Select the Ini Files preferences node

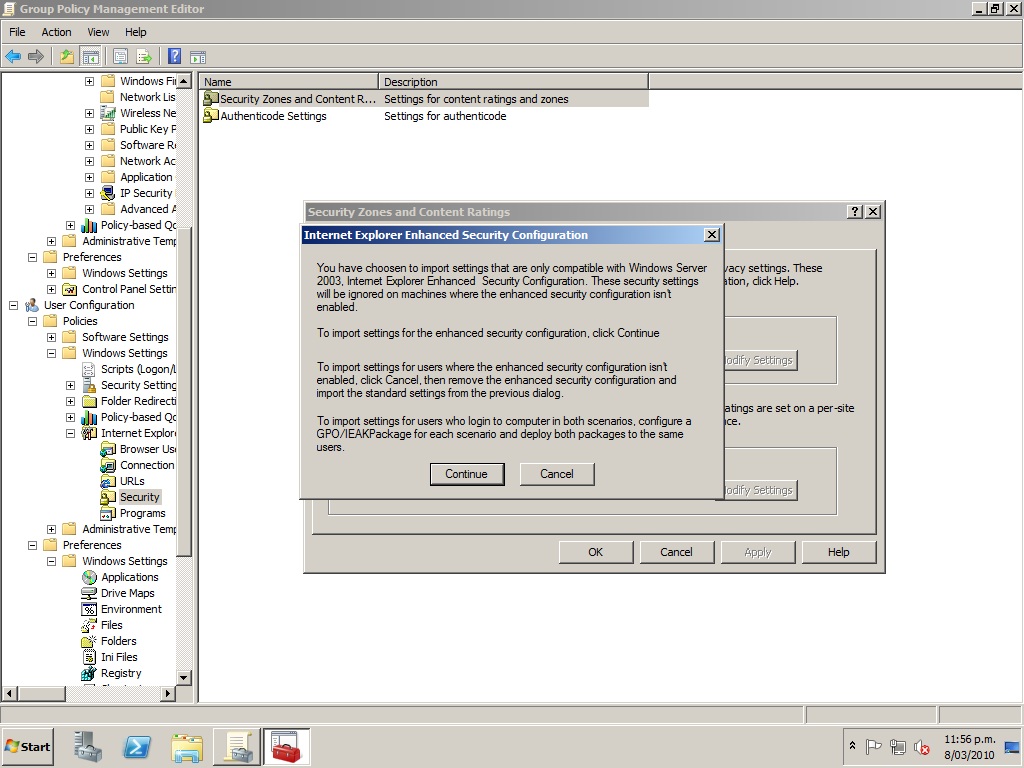(x=119, y=657)
